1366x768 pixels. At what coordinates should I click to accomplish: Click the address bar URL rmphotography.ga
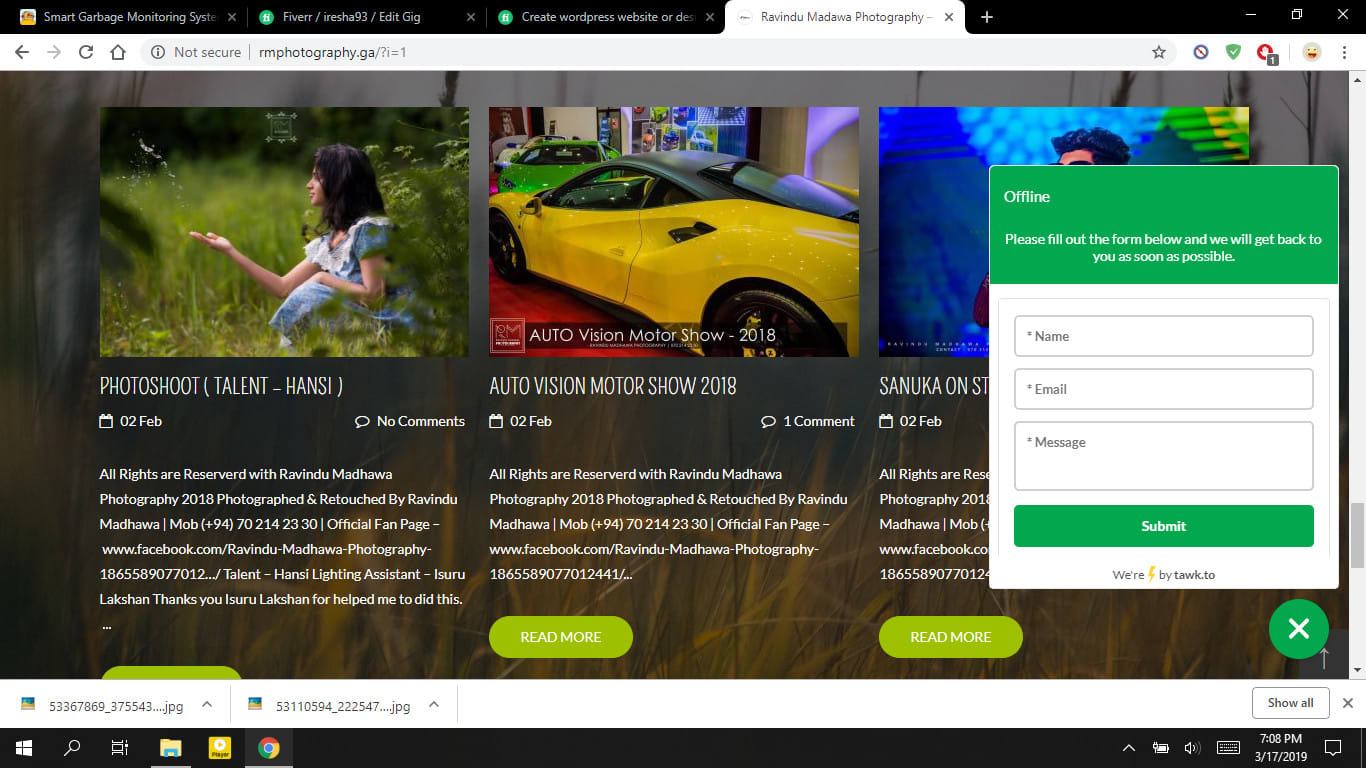333,52
